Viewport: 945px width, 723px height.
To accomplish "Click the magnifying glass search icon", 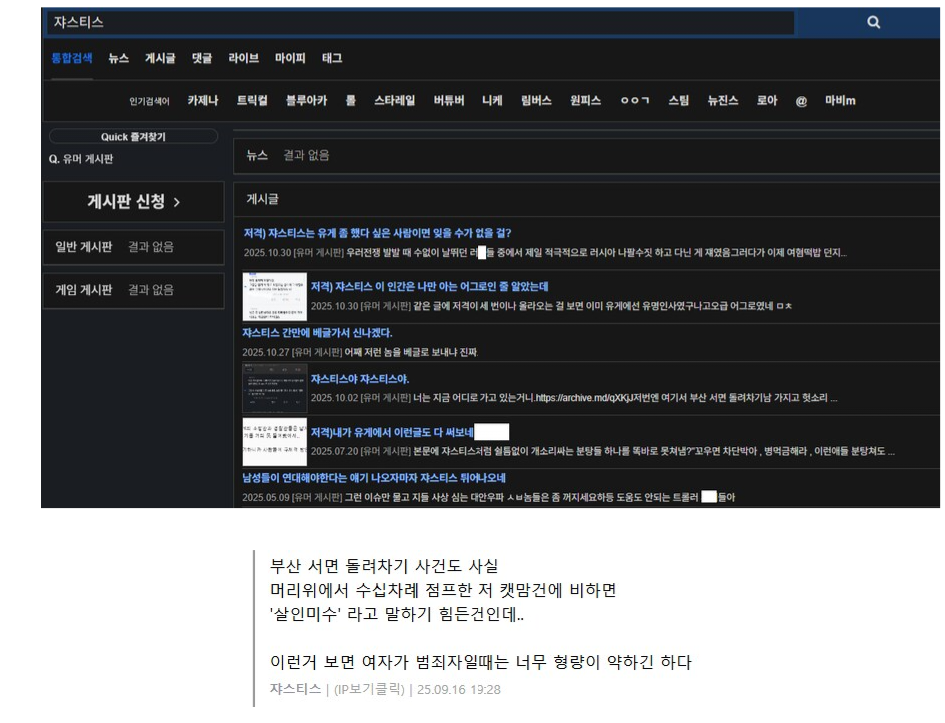I will (x=873, y=22).
